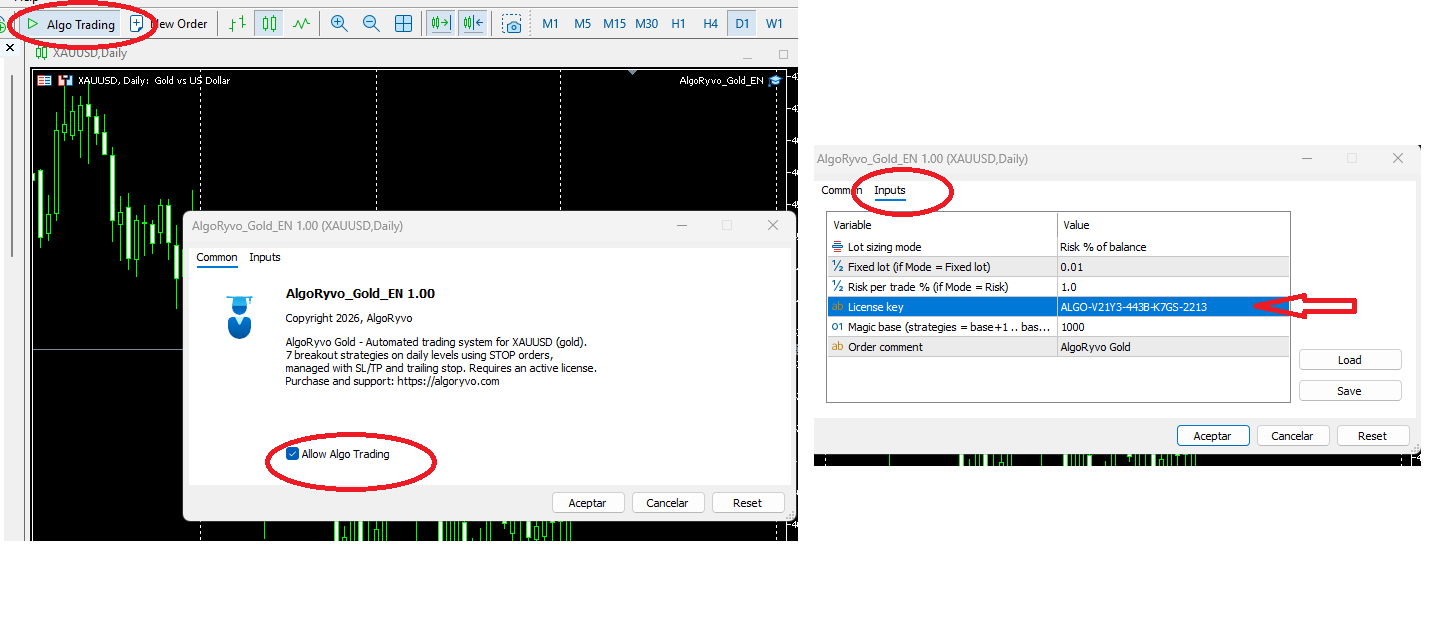Viewport: 1436px width, 622px height.
Task: Select the M30 timeframe
Action: [646, 24]
